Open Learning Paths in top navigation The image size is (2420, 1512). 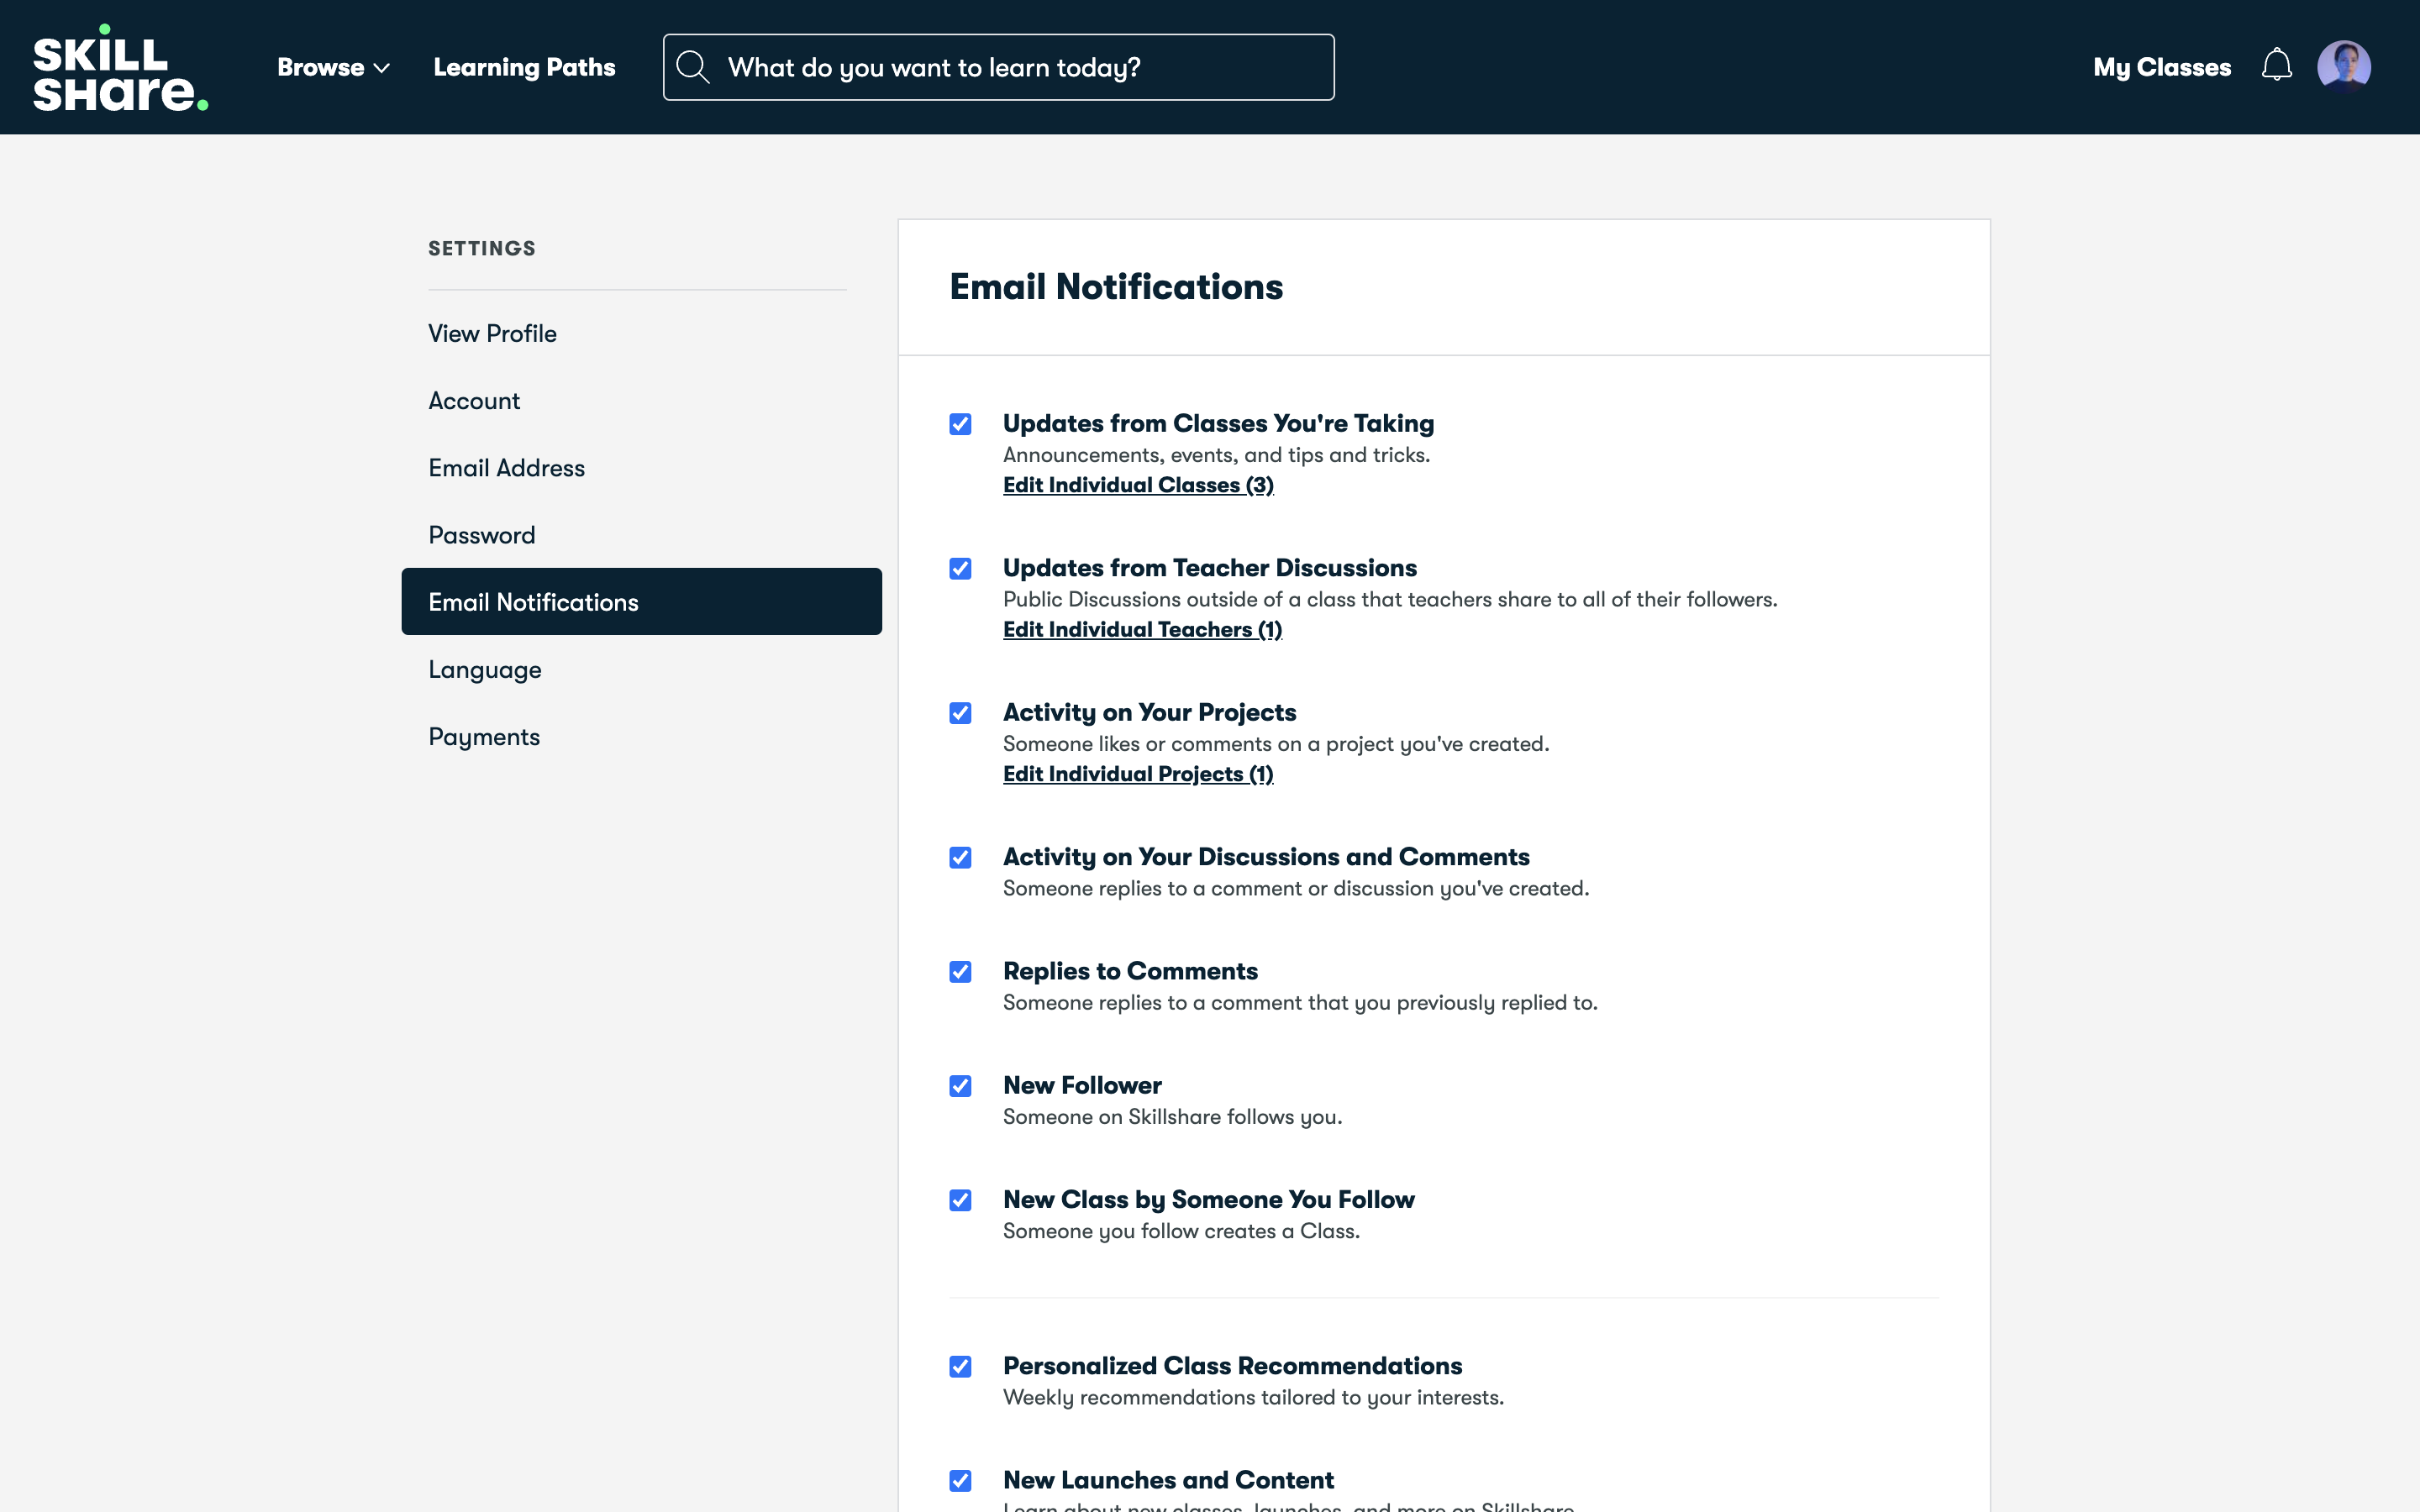click(524, 67)
